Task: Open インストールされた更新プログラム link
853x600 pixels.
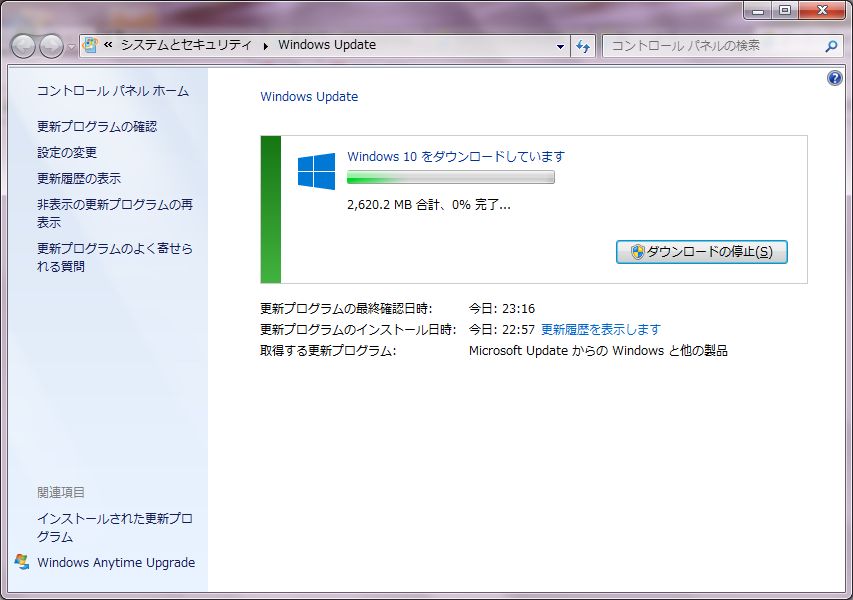Action: (x=115, y=528)
